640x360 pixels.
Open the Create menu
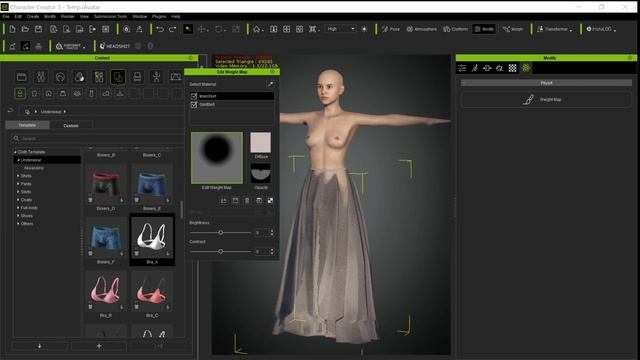(x=33, y=17)
